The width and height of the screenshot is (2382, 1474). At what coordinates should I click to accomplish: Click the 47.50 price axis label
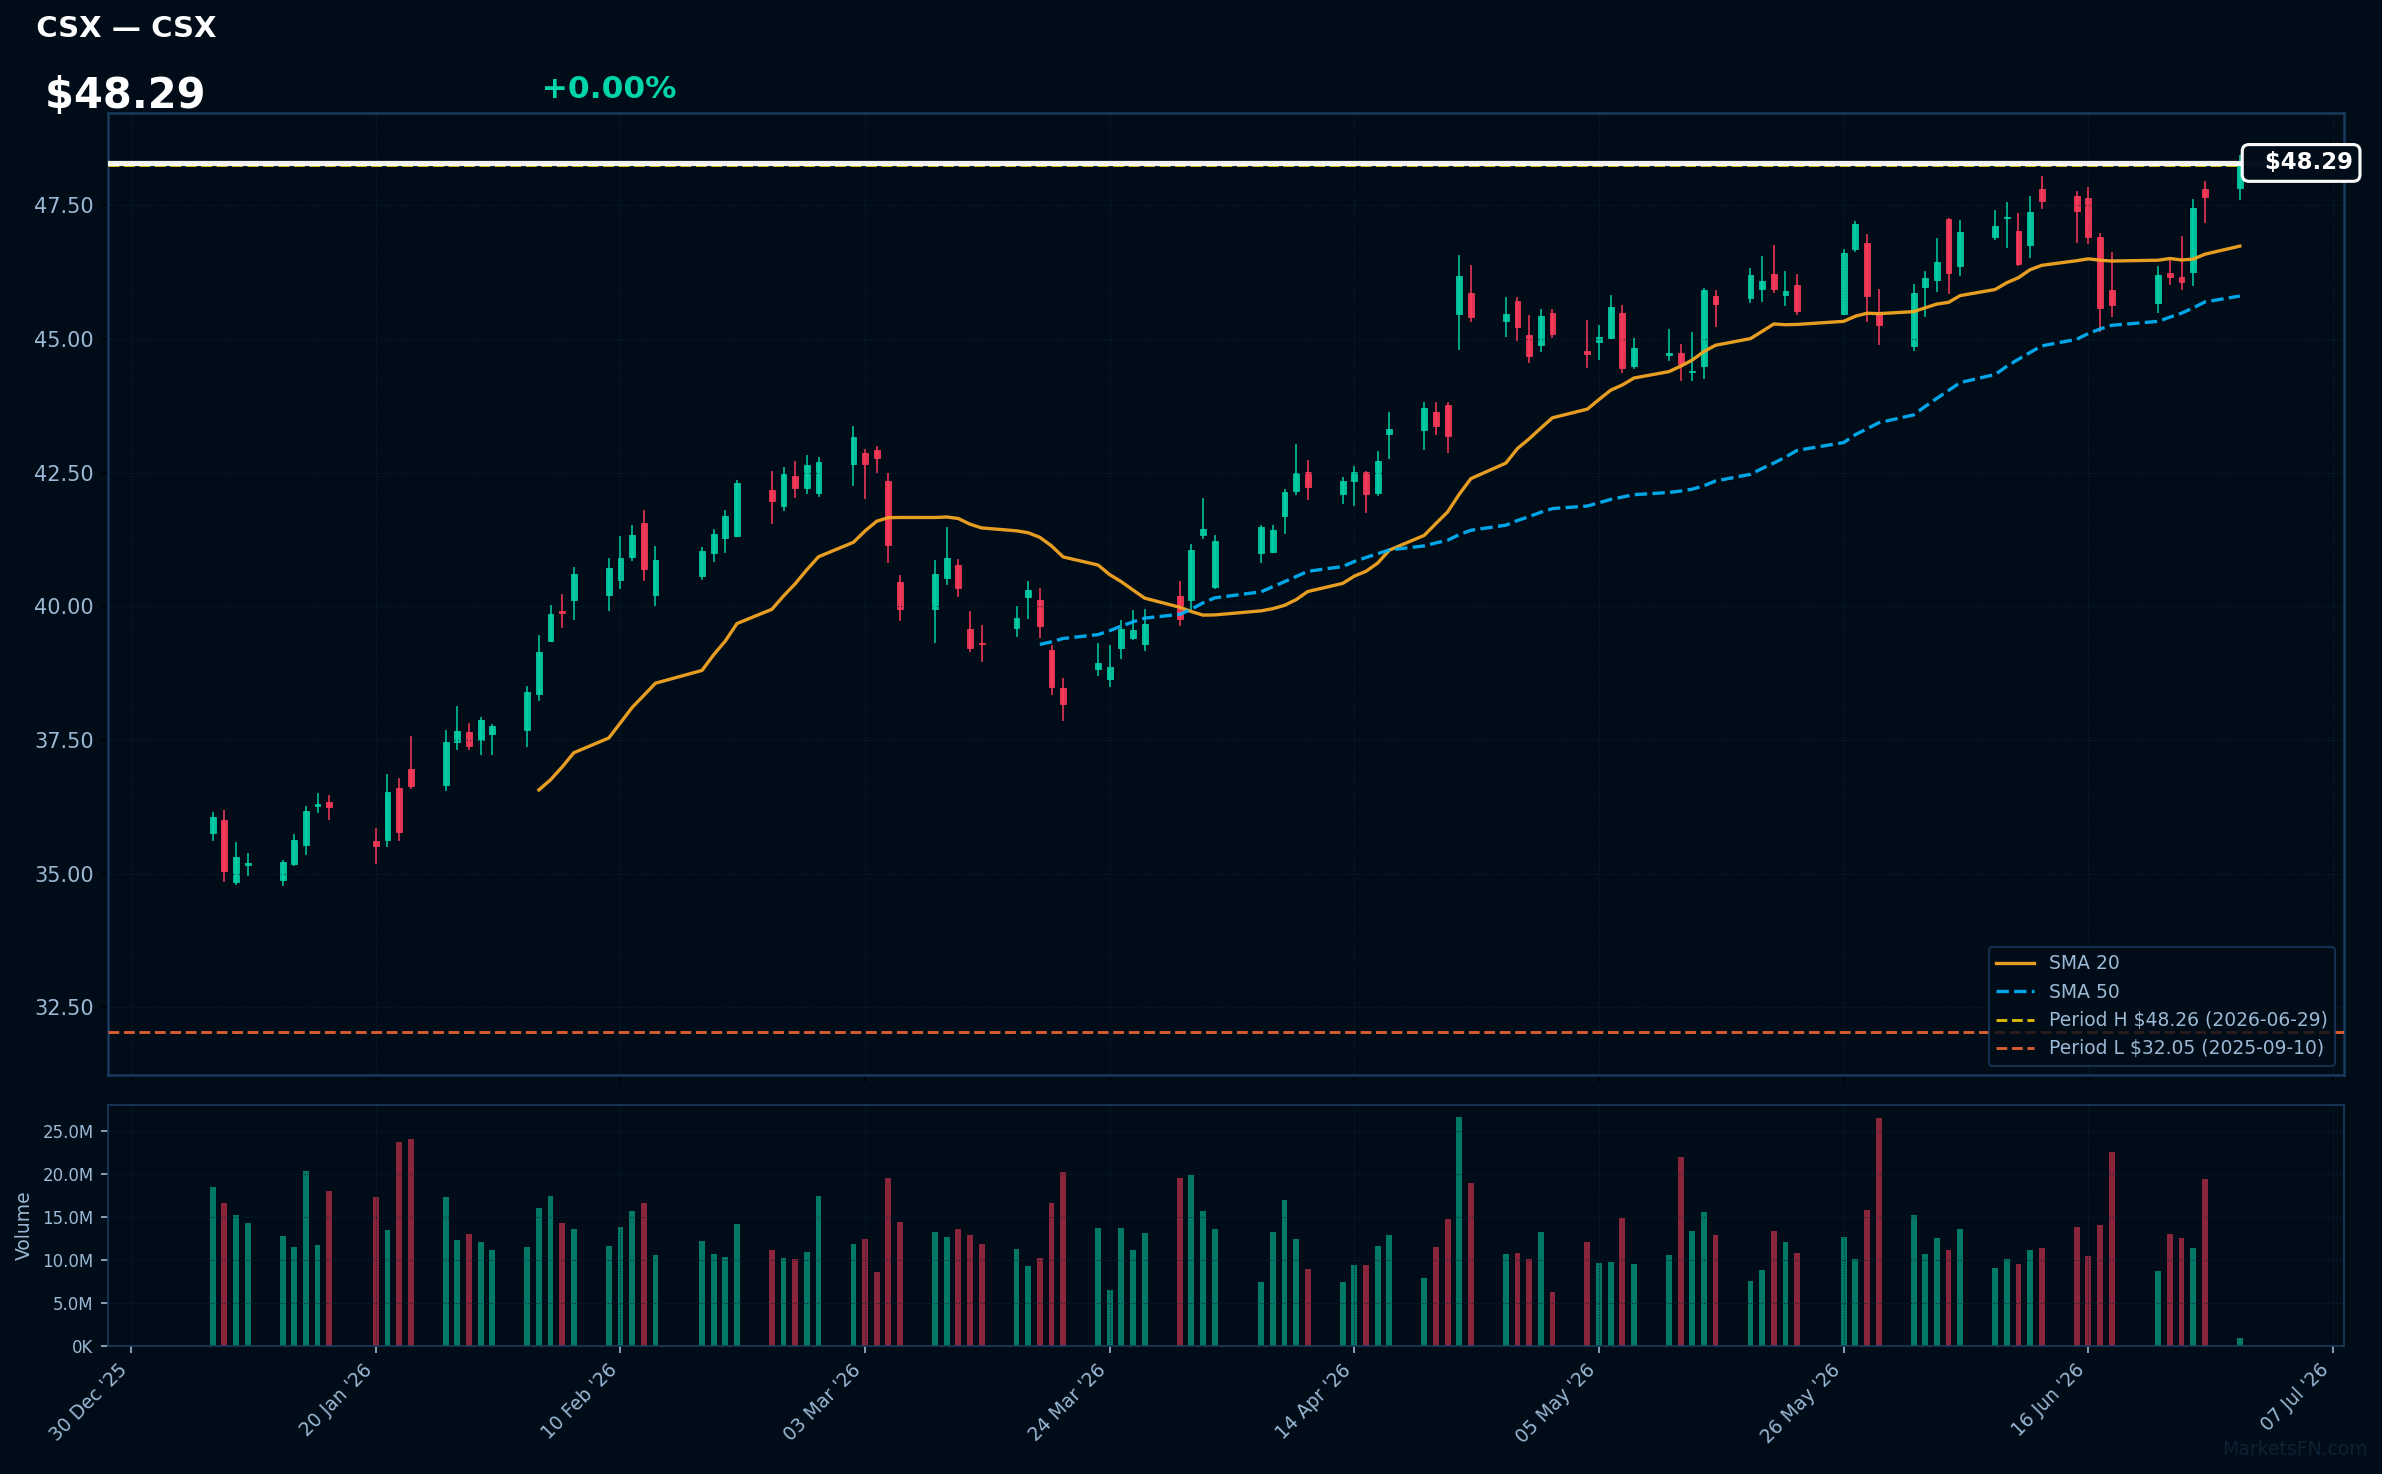point(64,206)
